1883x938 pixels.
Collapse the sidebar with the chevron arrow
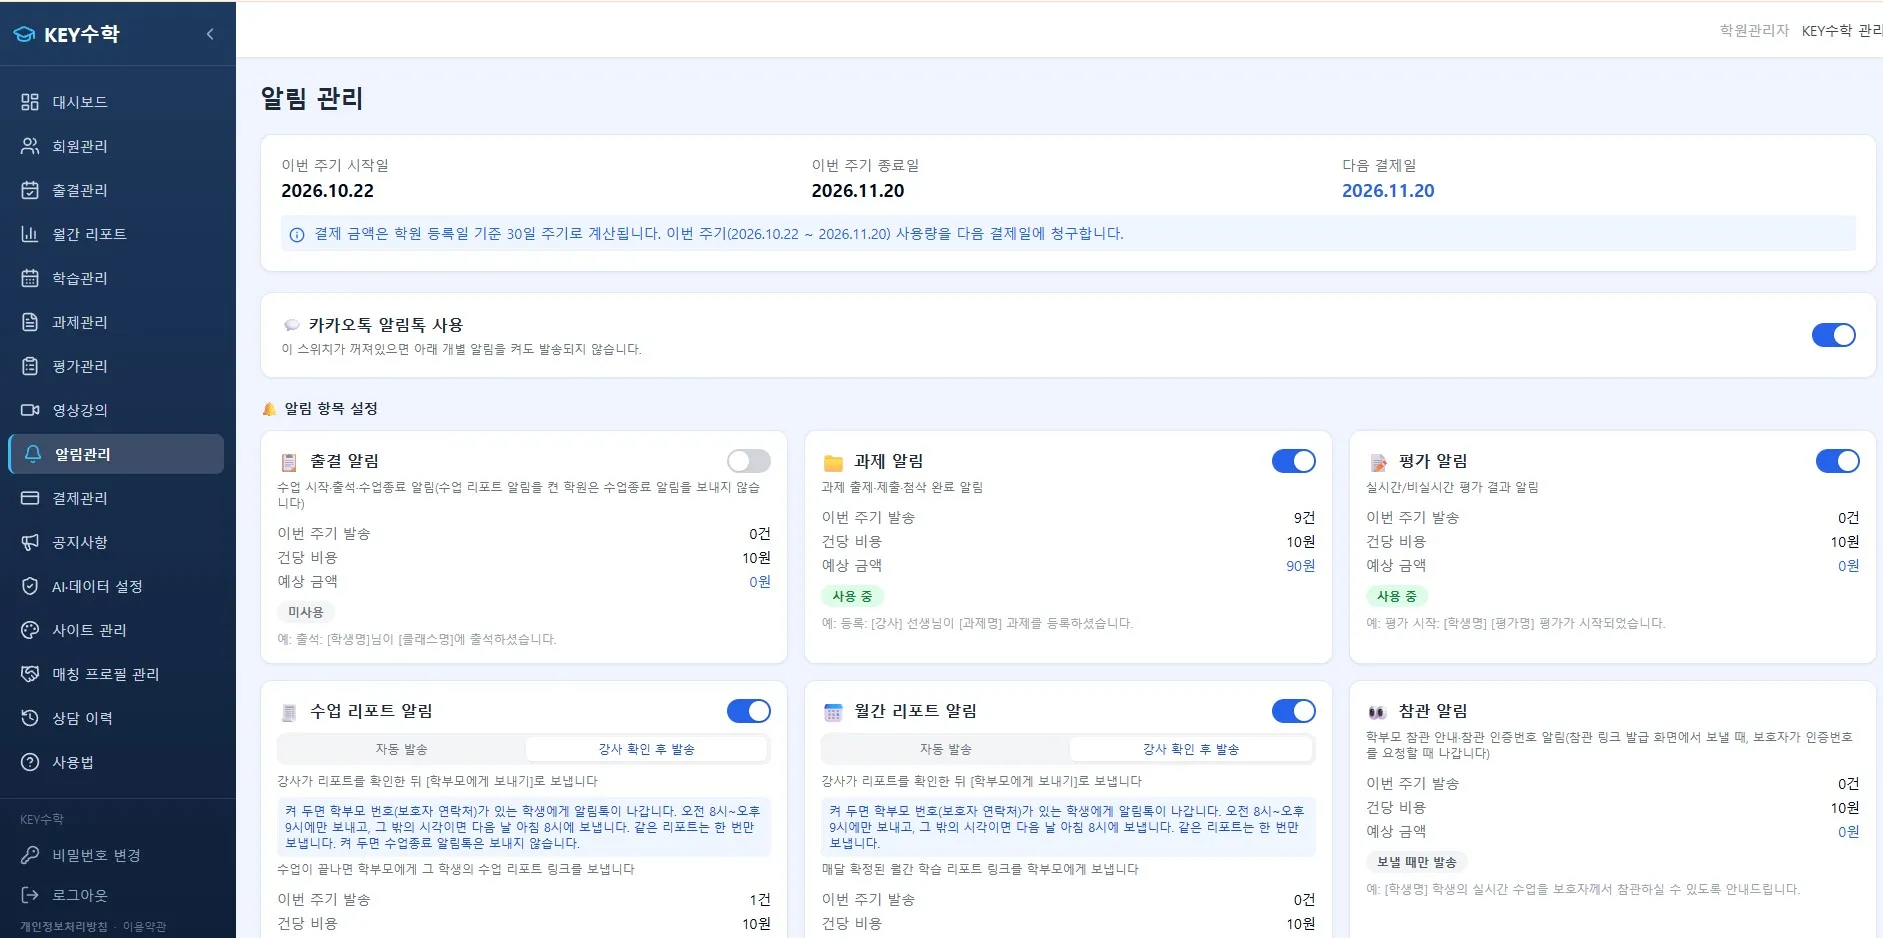(x=210, y=34)
